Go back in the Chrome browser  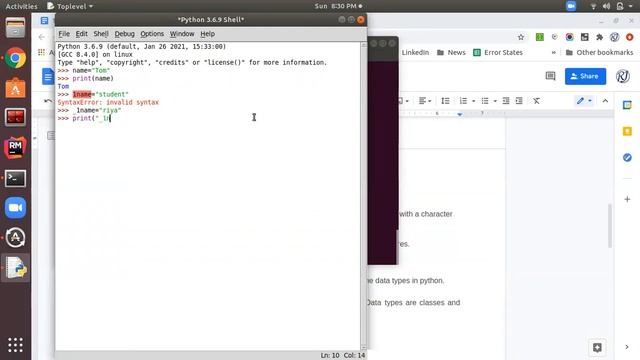[x=42, y=37]
